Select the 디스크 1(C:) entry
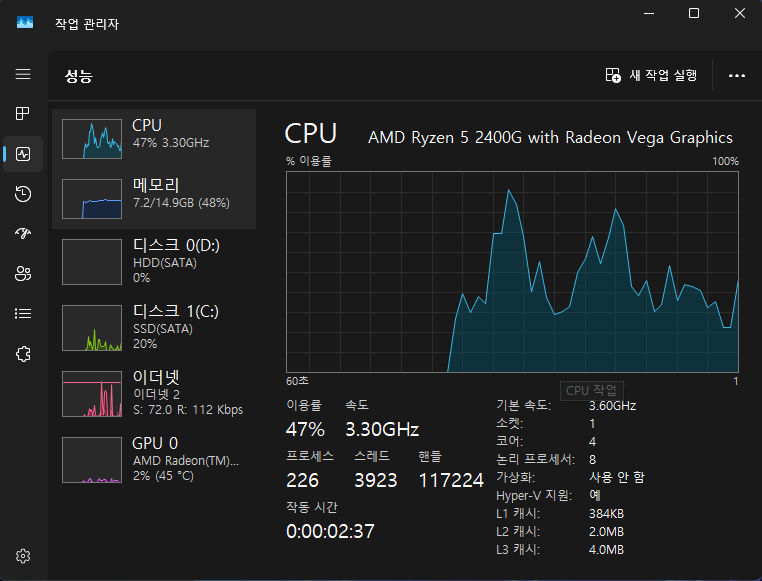 [x=154, y=327]
